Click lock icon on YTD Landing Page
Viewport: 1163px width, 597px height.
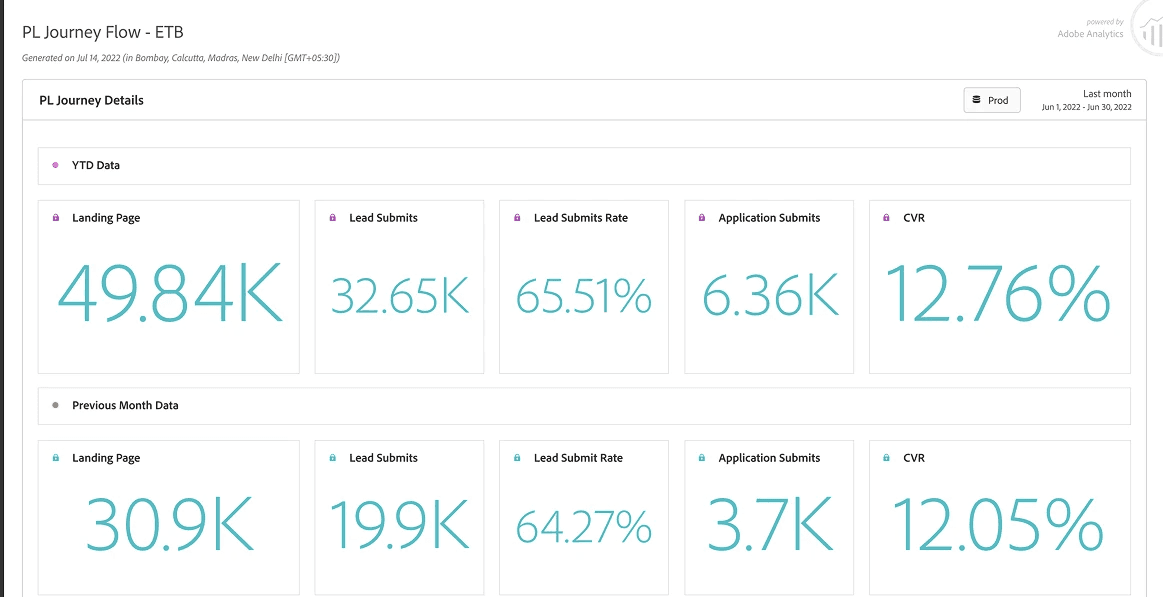pos(56,218)
